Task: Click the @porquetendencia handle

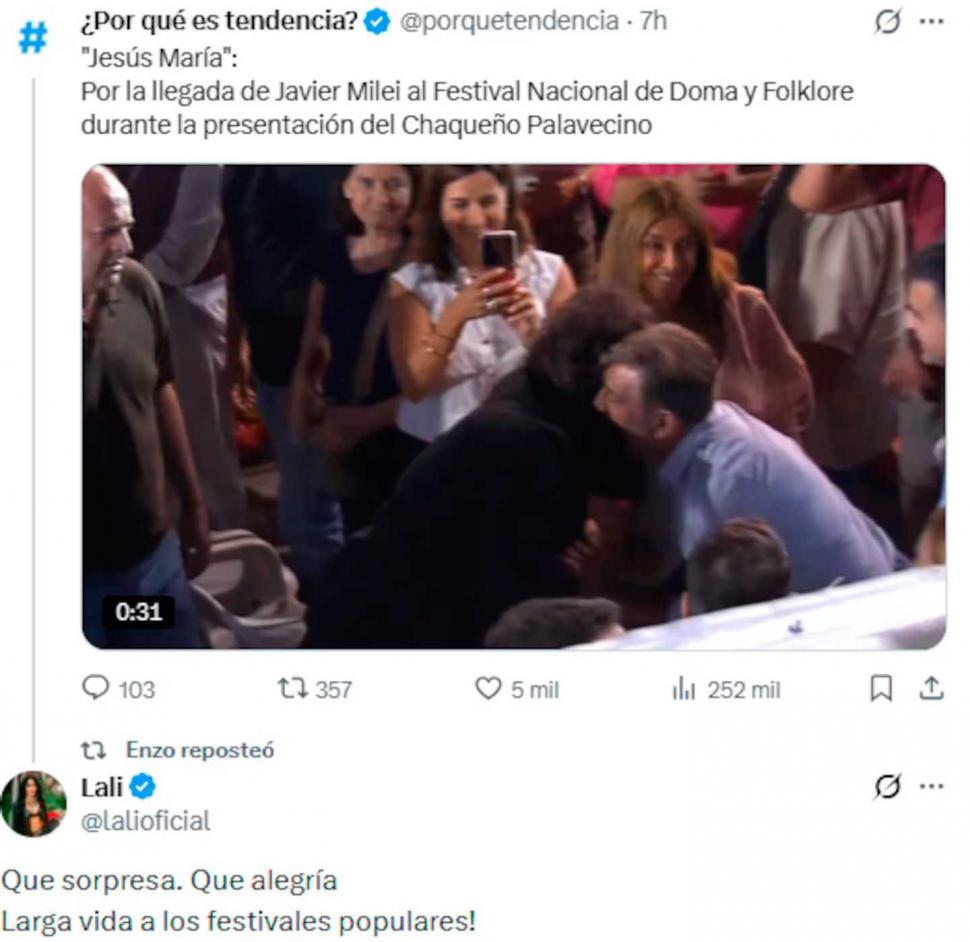Action: [509, 21]
